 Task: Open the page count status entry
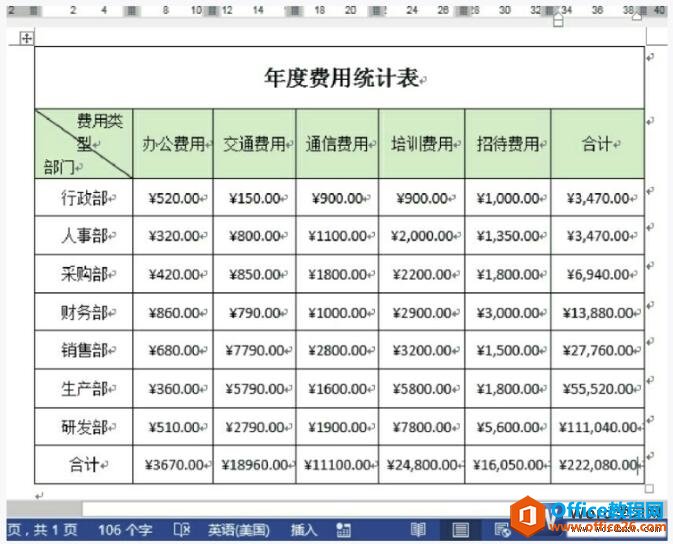point(42,530)
